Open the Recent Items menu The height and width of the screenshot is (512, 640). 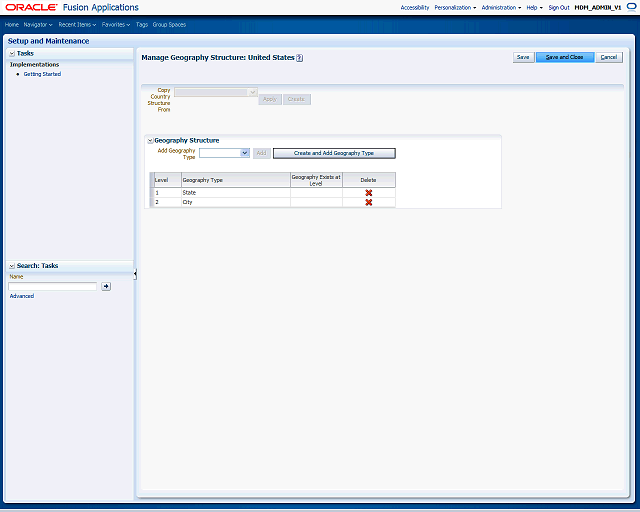[77, 24]
